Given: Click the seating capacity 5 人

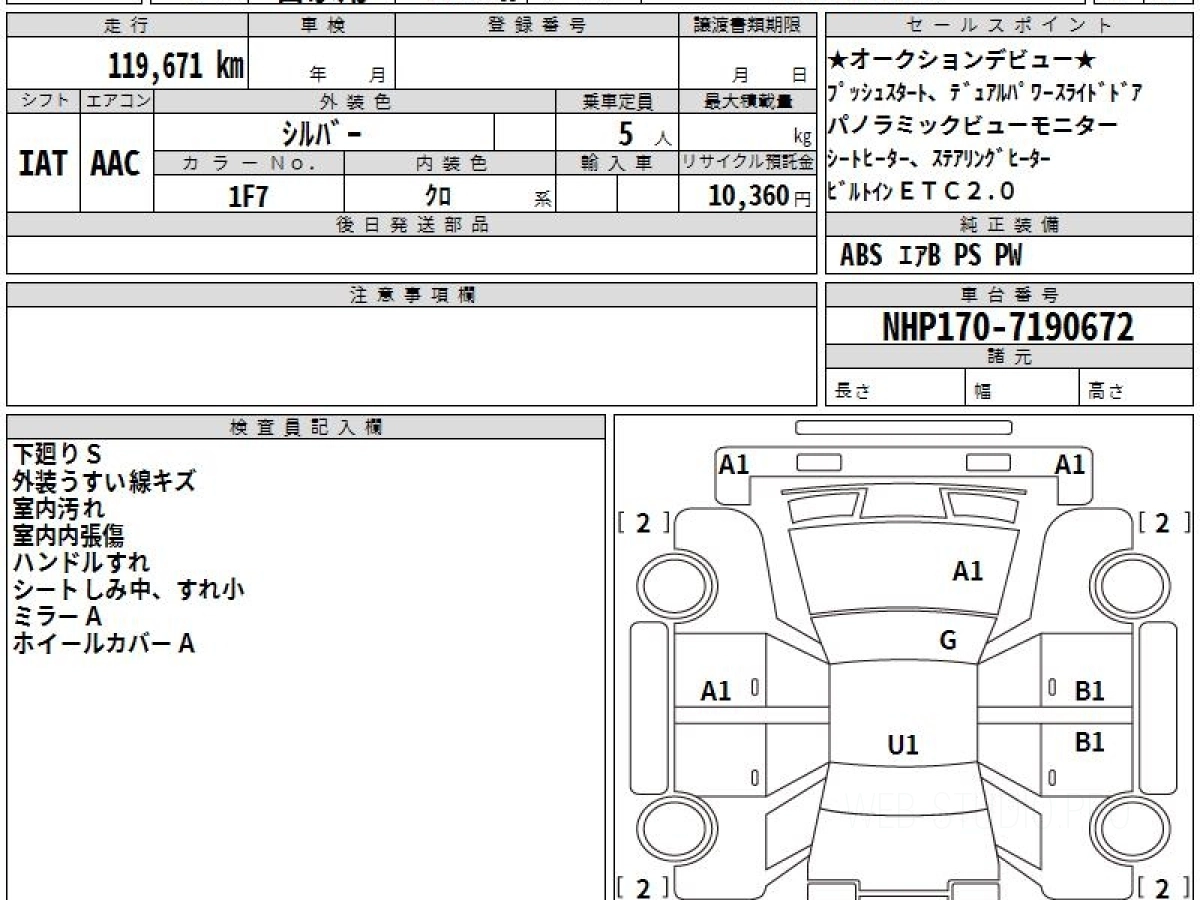Looking at the screenshot, I should point(645,133).
